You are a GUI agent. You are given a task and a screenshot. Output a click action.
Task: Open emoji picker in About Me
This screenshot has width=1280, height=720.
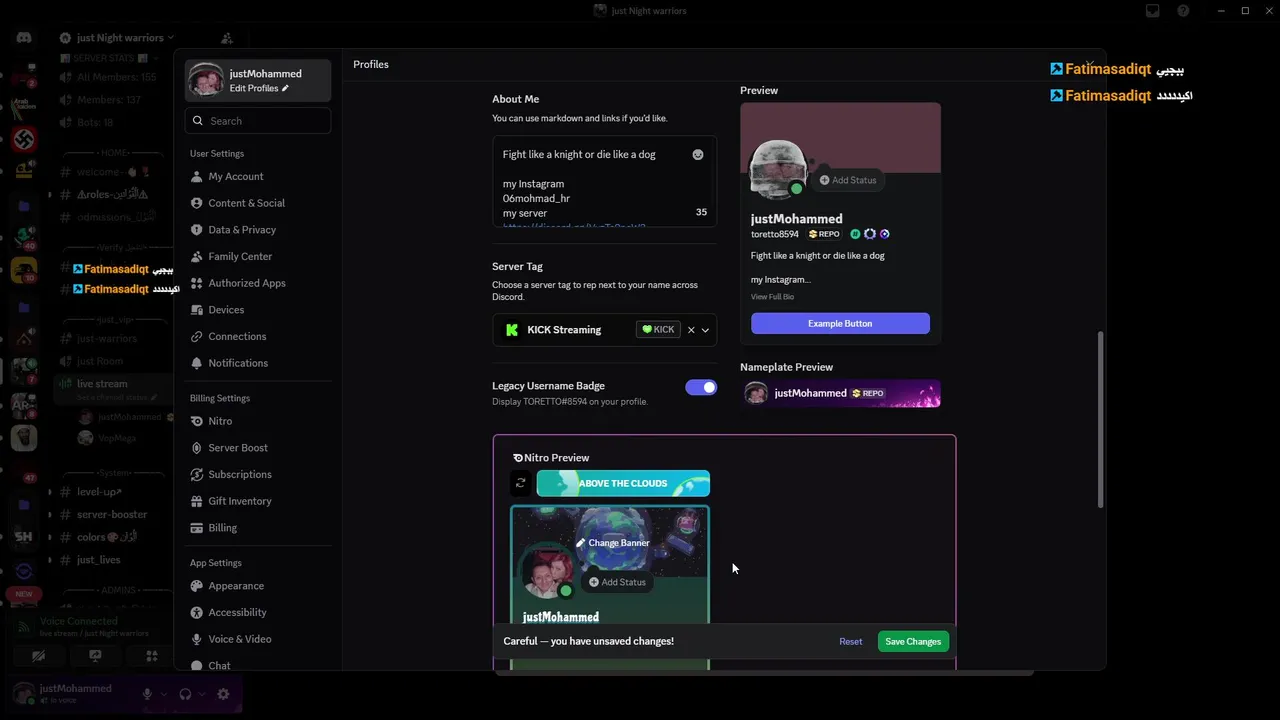pos(698,154)
